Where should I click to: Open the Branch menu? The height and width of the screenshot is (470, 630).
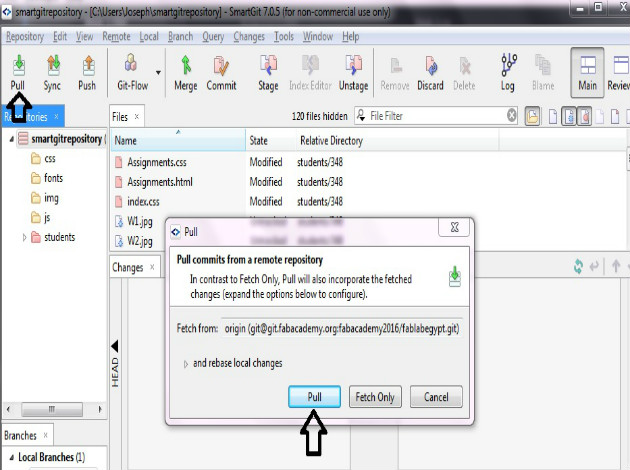180,37
